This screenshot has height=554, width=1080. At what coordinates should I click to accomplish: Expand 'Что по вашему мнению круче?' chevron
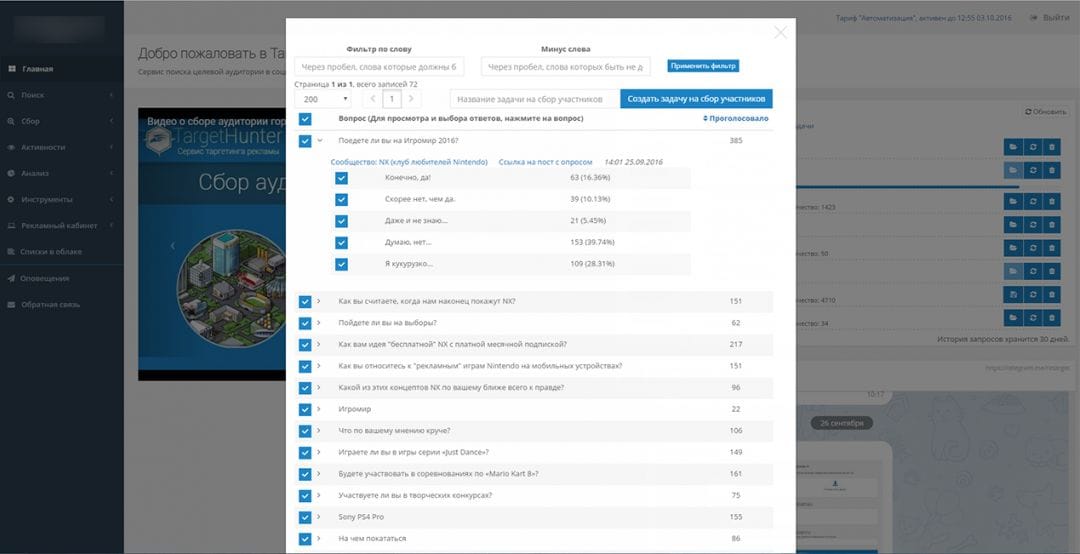(x=319, y=431)
